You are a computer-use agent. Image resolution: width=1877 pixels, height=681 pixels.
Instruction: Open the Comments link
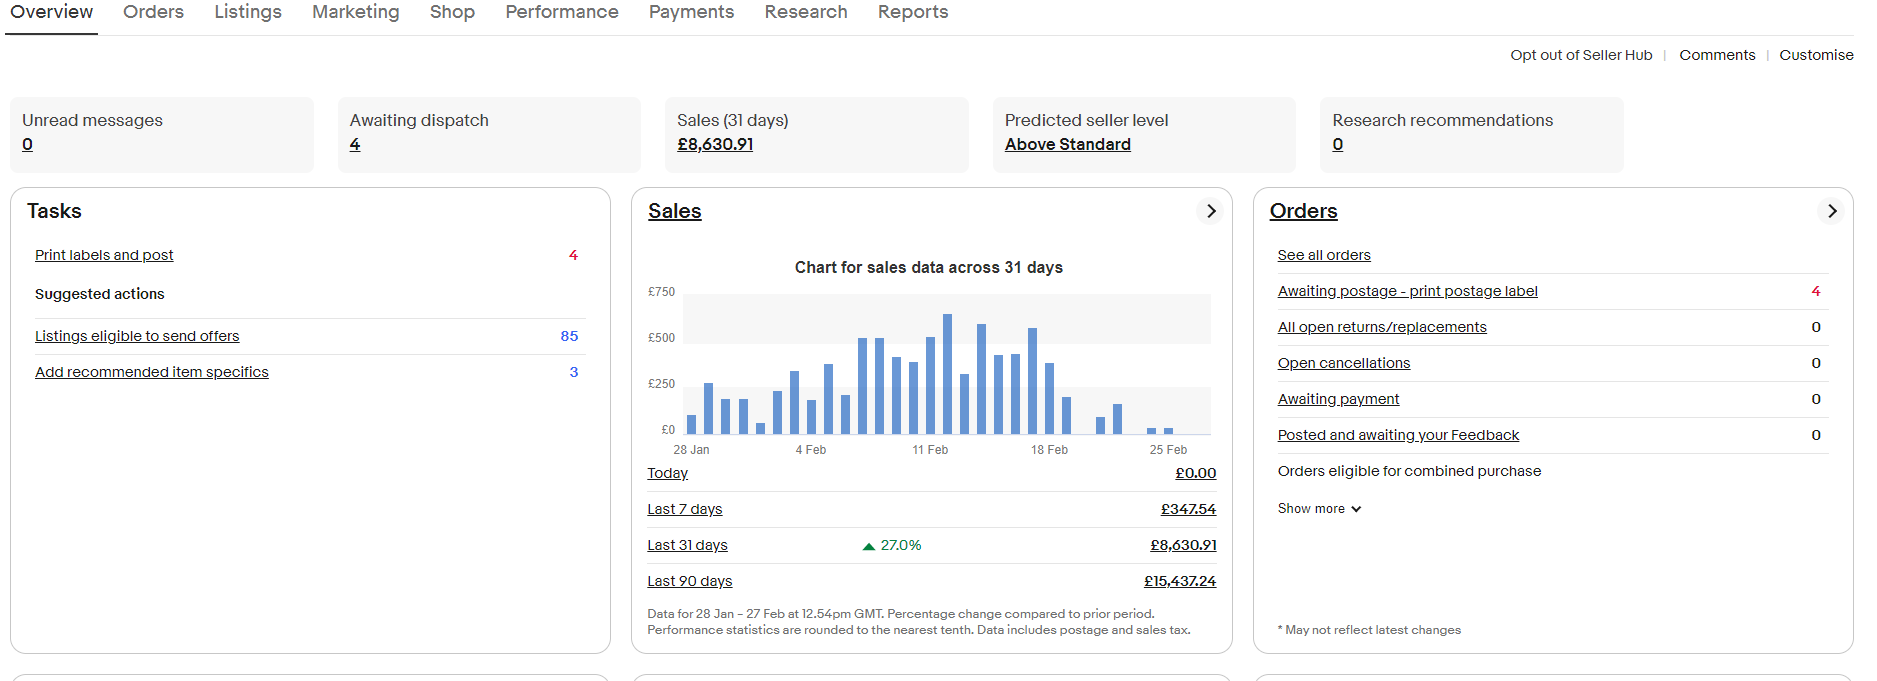pyautogui.click(x=1716, y=55)
